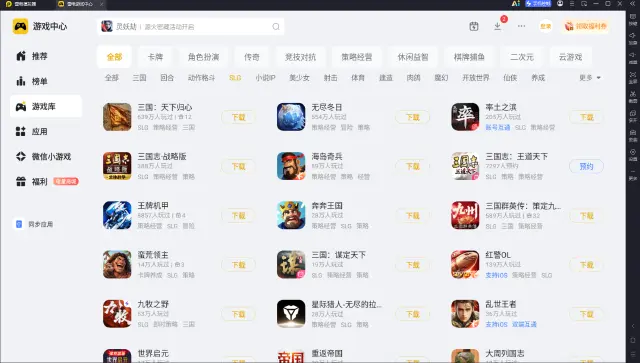Image resolution: width=640 pixels, height=363 pixels.
Task: Switch to the 传奇 category tab
Action: (x=252, y=57)
